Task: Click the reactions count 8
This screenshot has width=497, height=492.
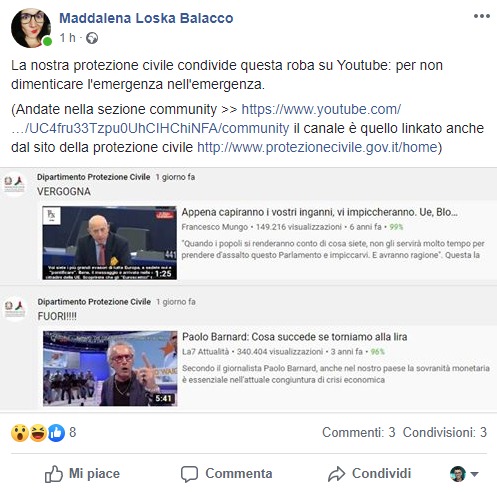Action: tap(73, 432)
